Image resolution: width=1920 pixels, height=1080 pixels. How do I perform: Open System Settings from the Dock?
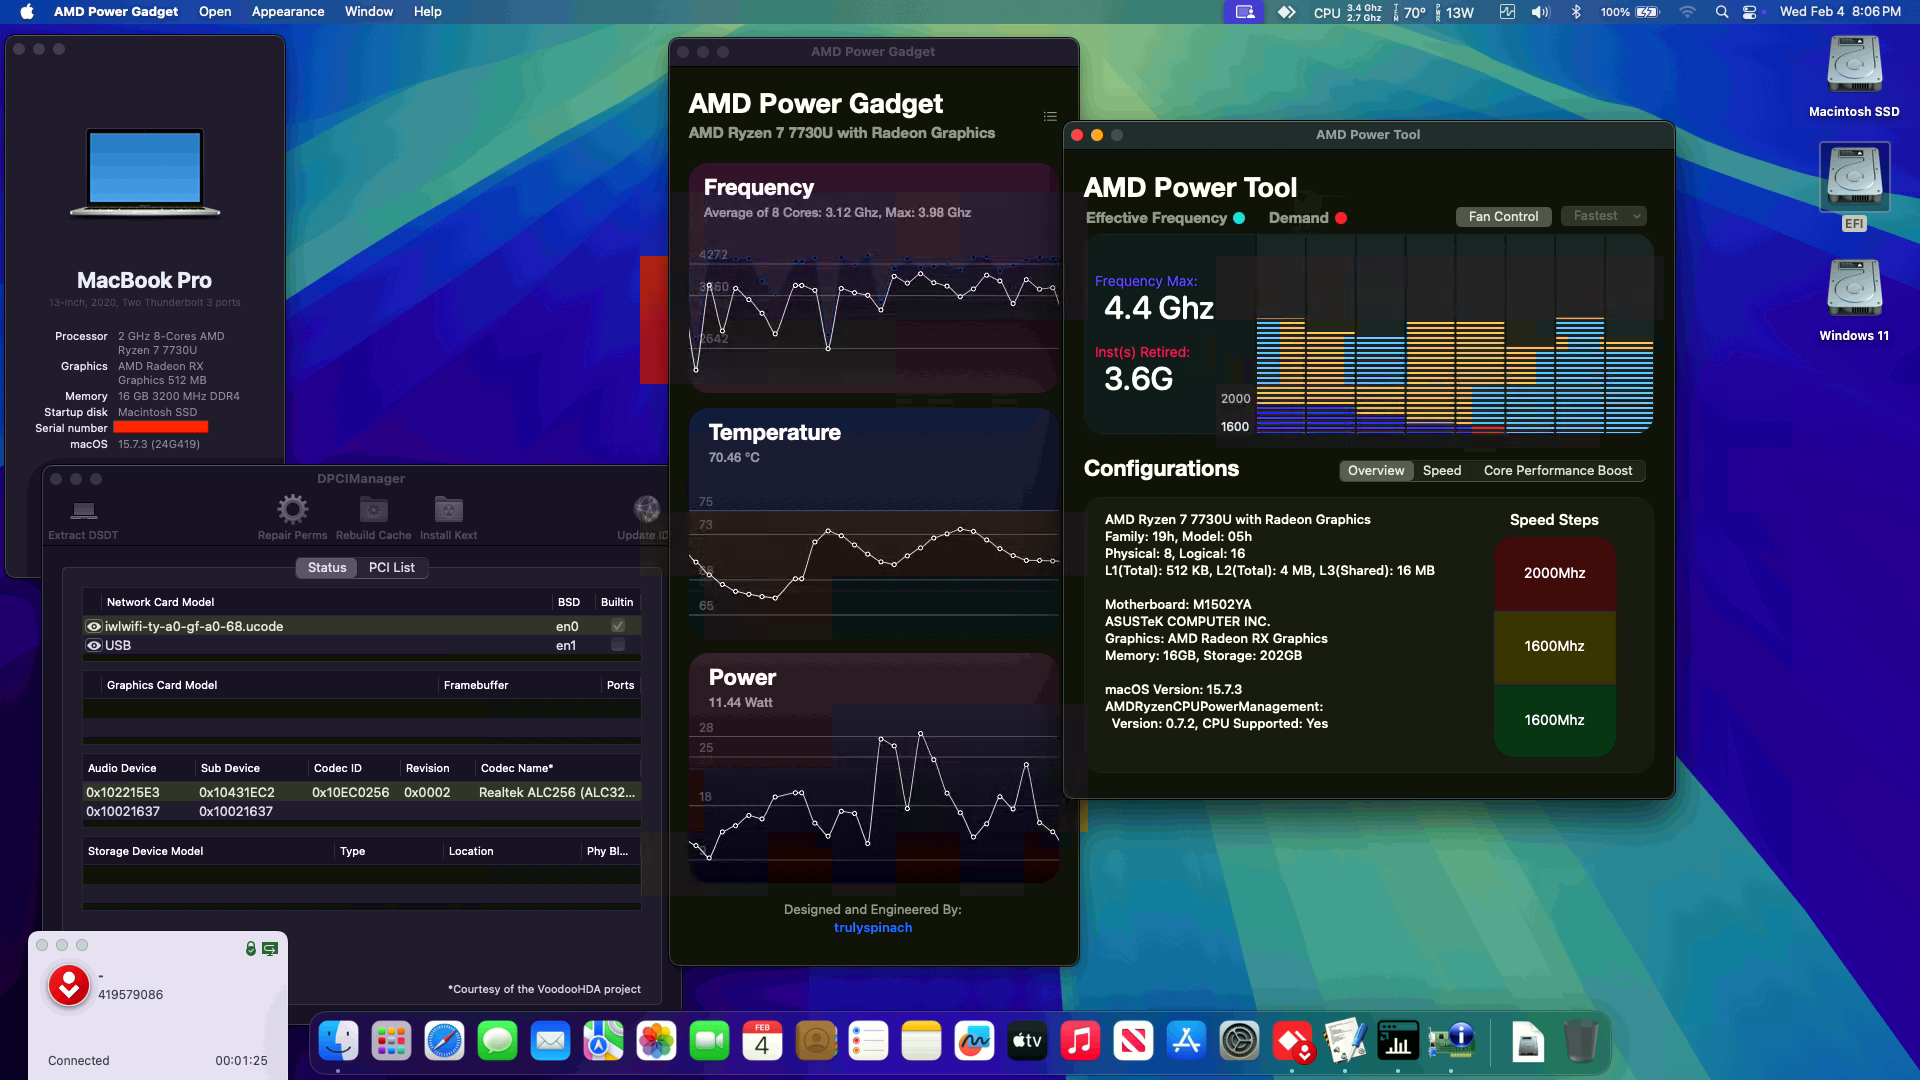[x=1240, y=1042]
